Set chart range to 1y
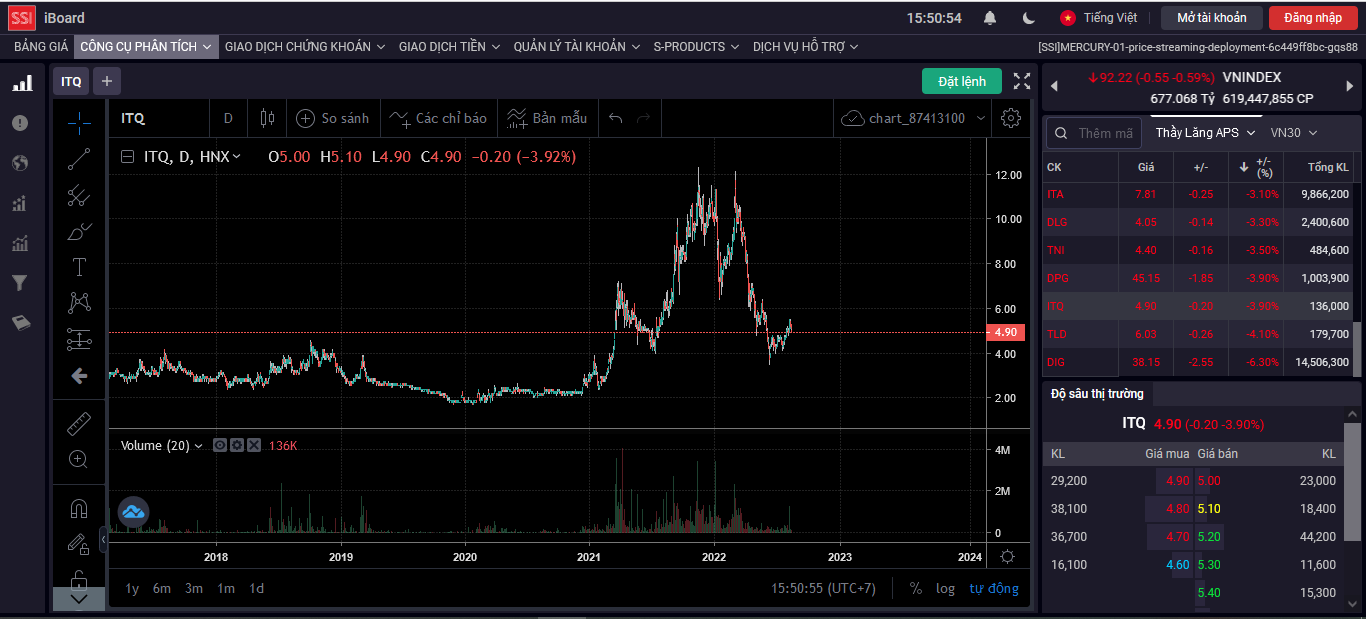 coord(132,588)
